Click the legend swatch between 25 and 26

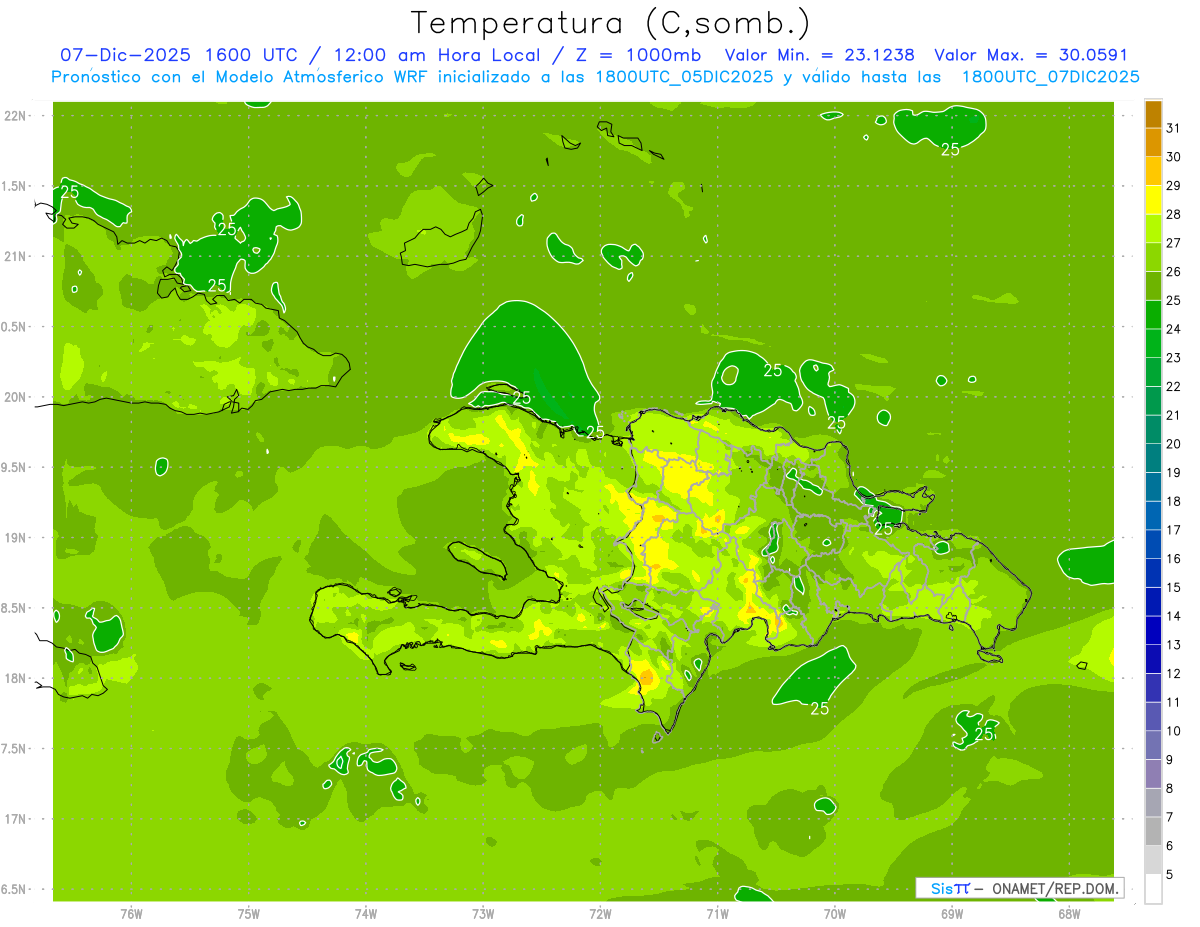(x=1153, y=286)
